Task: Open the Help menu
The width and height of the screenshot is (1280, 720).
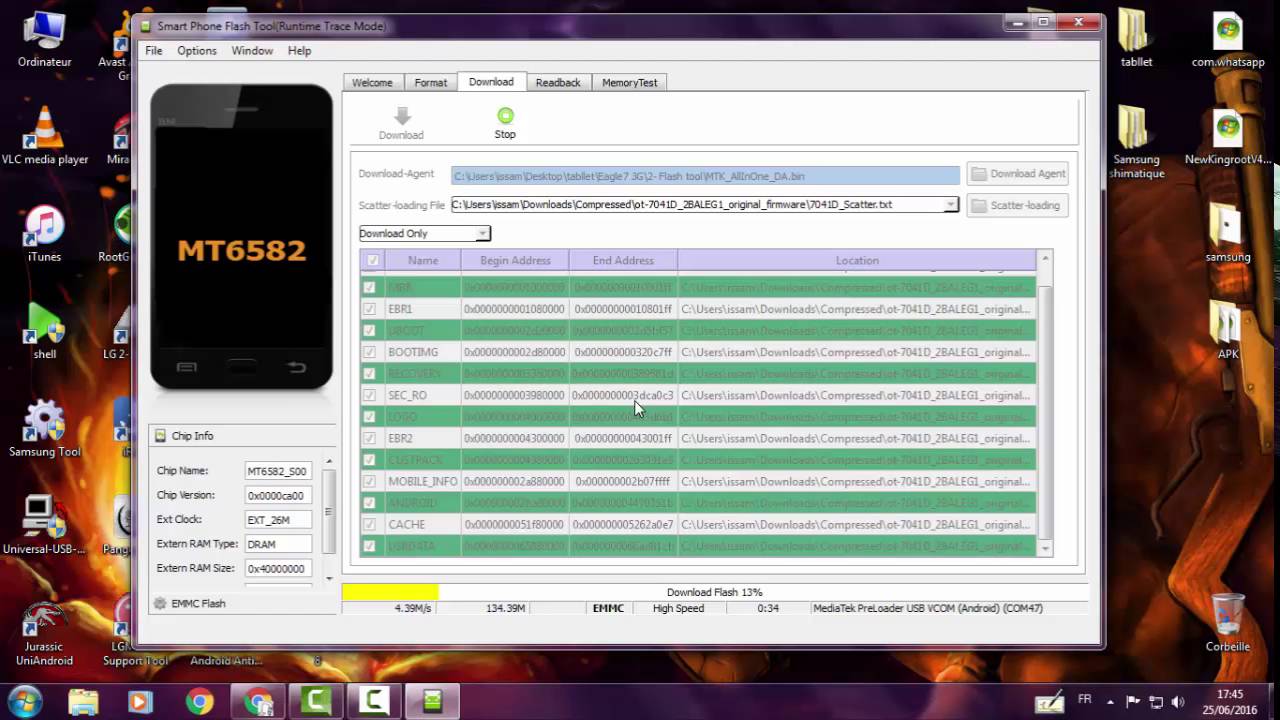Action: click(x=299, y=50)
